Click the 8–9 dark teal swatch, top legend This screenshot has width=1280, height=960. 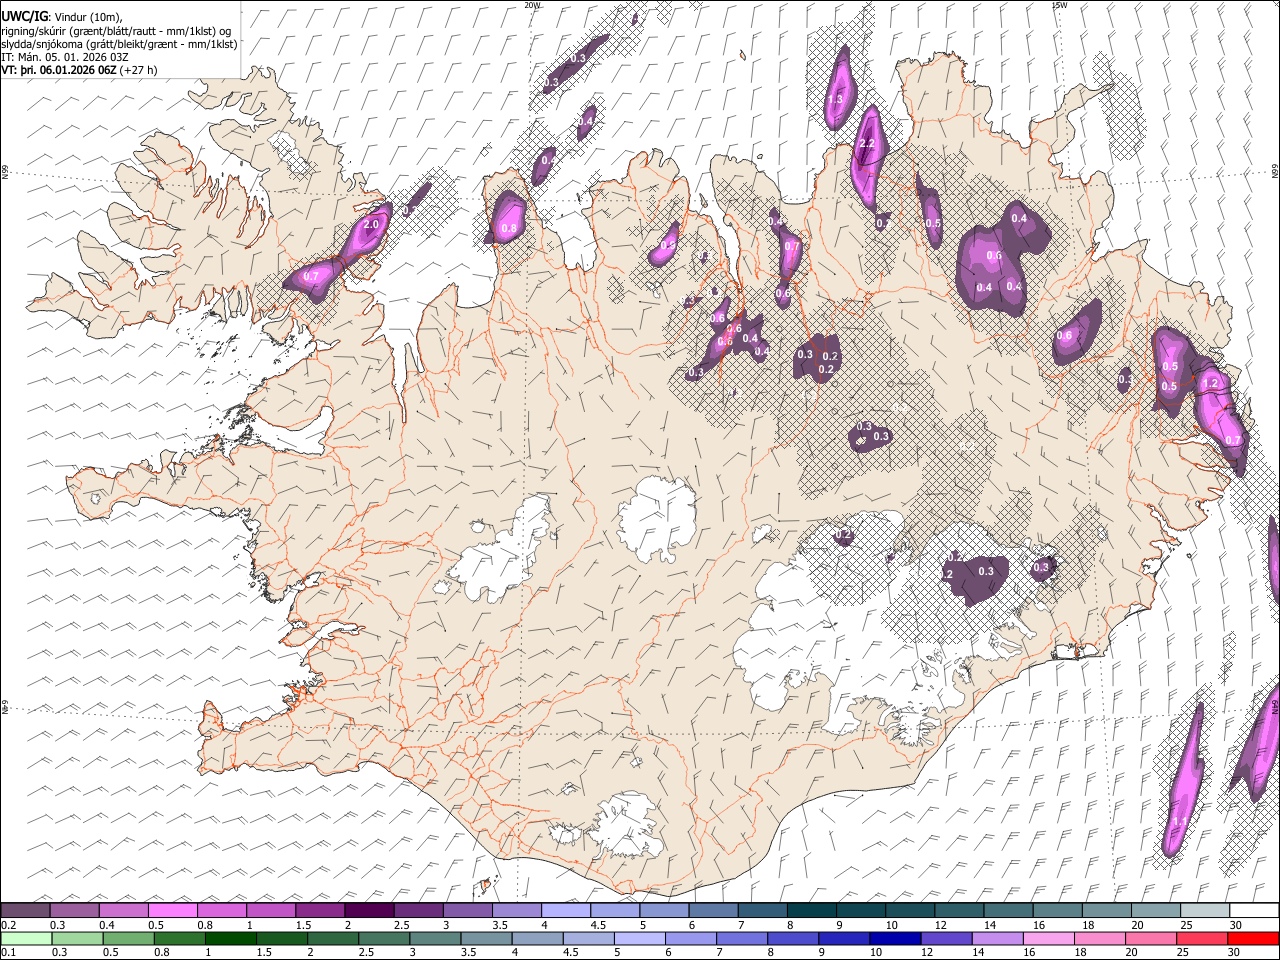point(811,910)
